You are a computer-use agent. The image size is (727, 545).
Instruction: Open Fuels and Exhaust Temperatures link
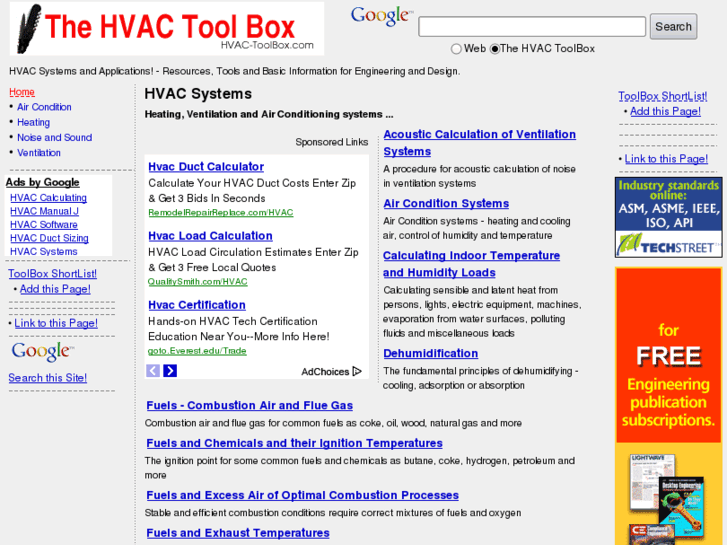coord(238,533)
